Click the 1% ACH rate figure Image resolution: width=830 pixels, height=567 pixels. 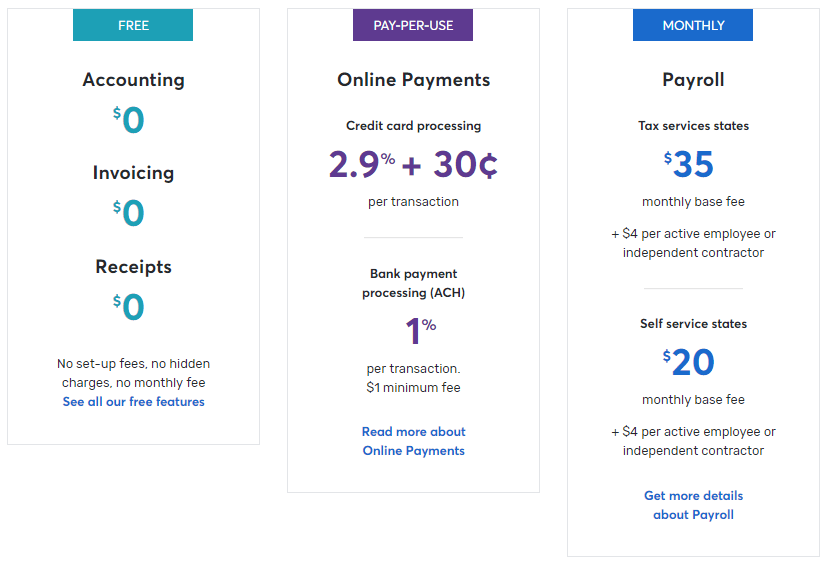coord(421,331)
